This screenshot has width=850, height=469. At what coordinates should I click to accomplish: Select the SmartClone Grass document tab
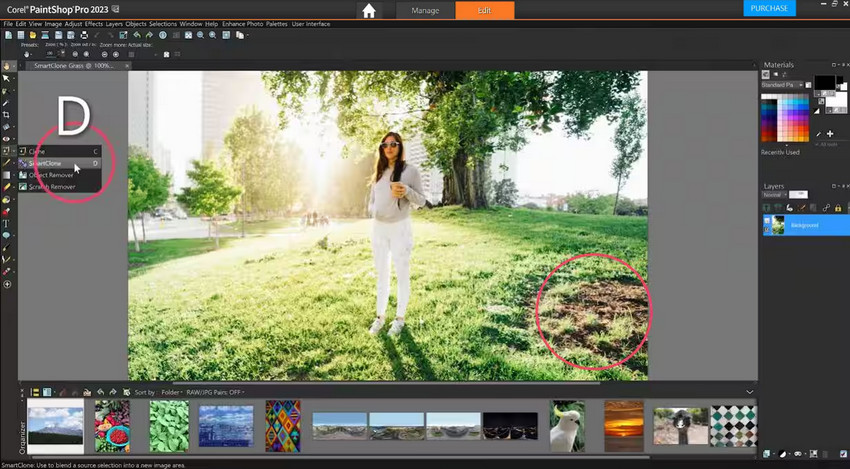tap(74, 66)
